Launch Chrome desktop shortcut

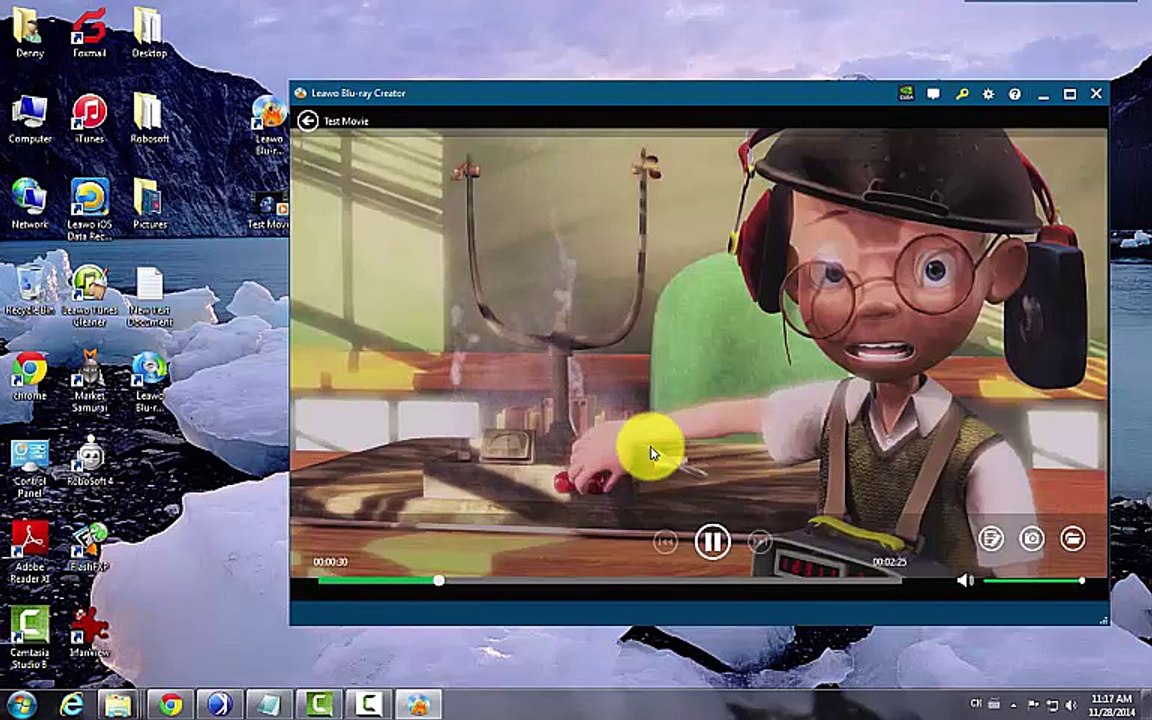[x=29, y=375]
